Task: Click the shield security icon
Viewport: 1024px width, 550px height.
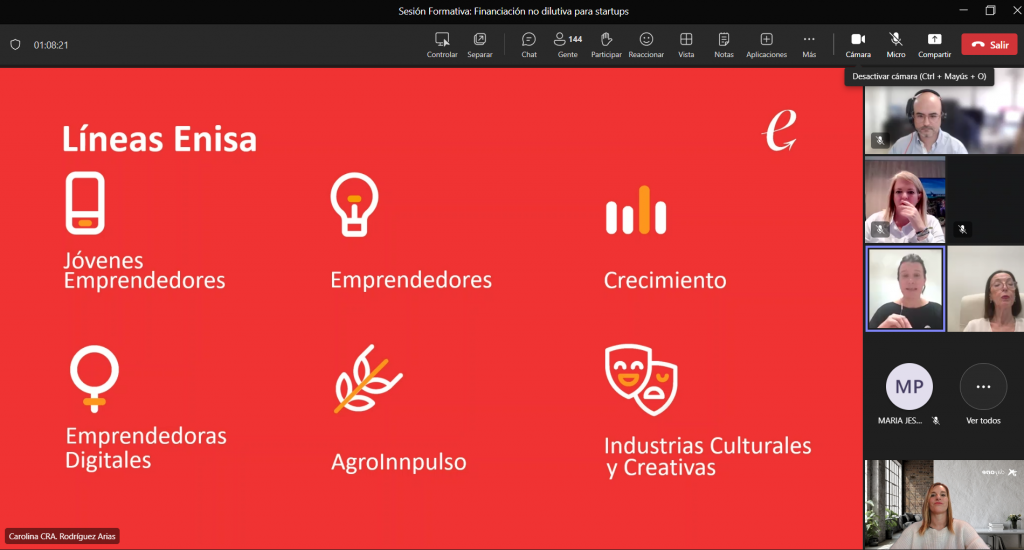Action: [x=15, y=44]
